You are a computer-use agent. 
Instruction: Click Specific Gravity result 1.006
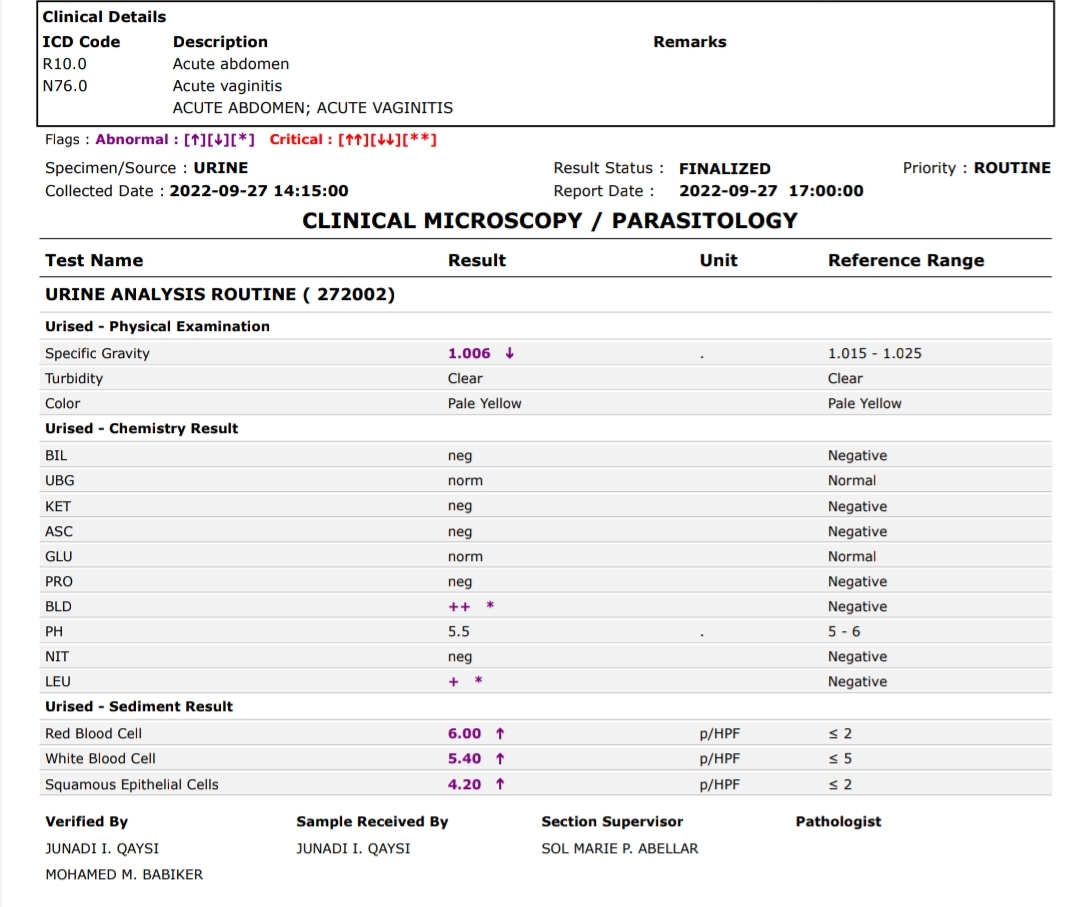pos(469,353)
